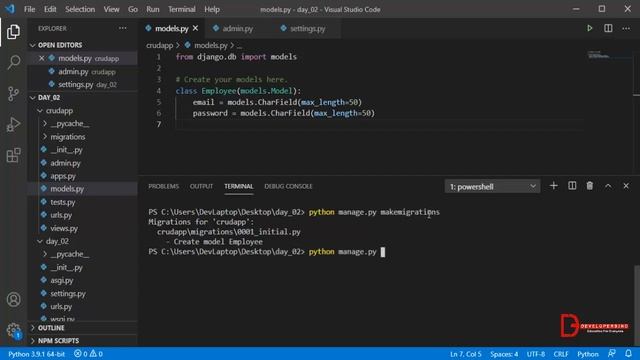640x360 pixels.
Task: Open Explorer views and more actions ellipsis
Action: (x=123, y=28)
